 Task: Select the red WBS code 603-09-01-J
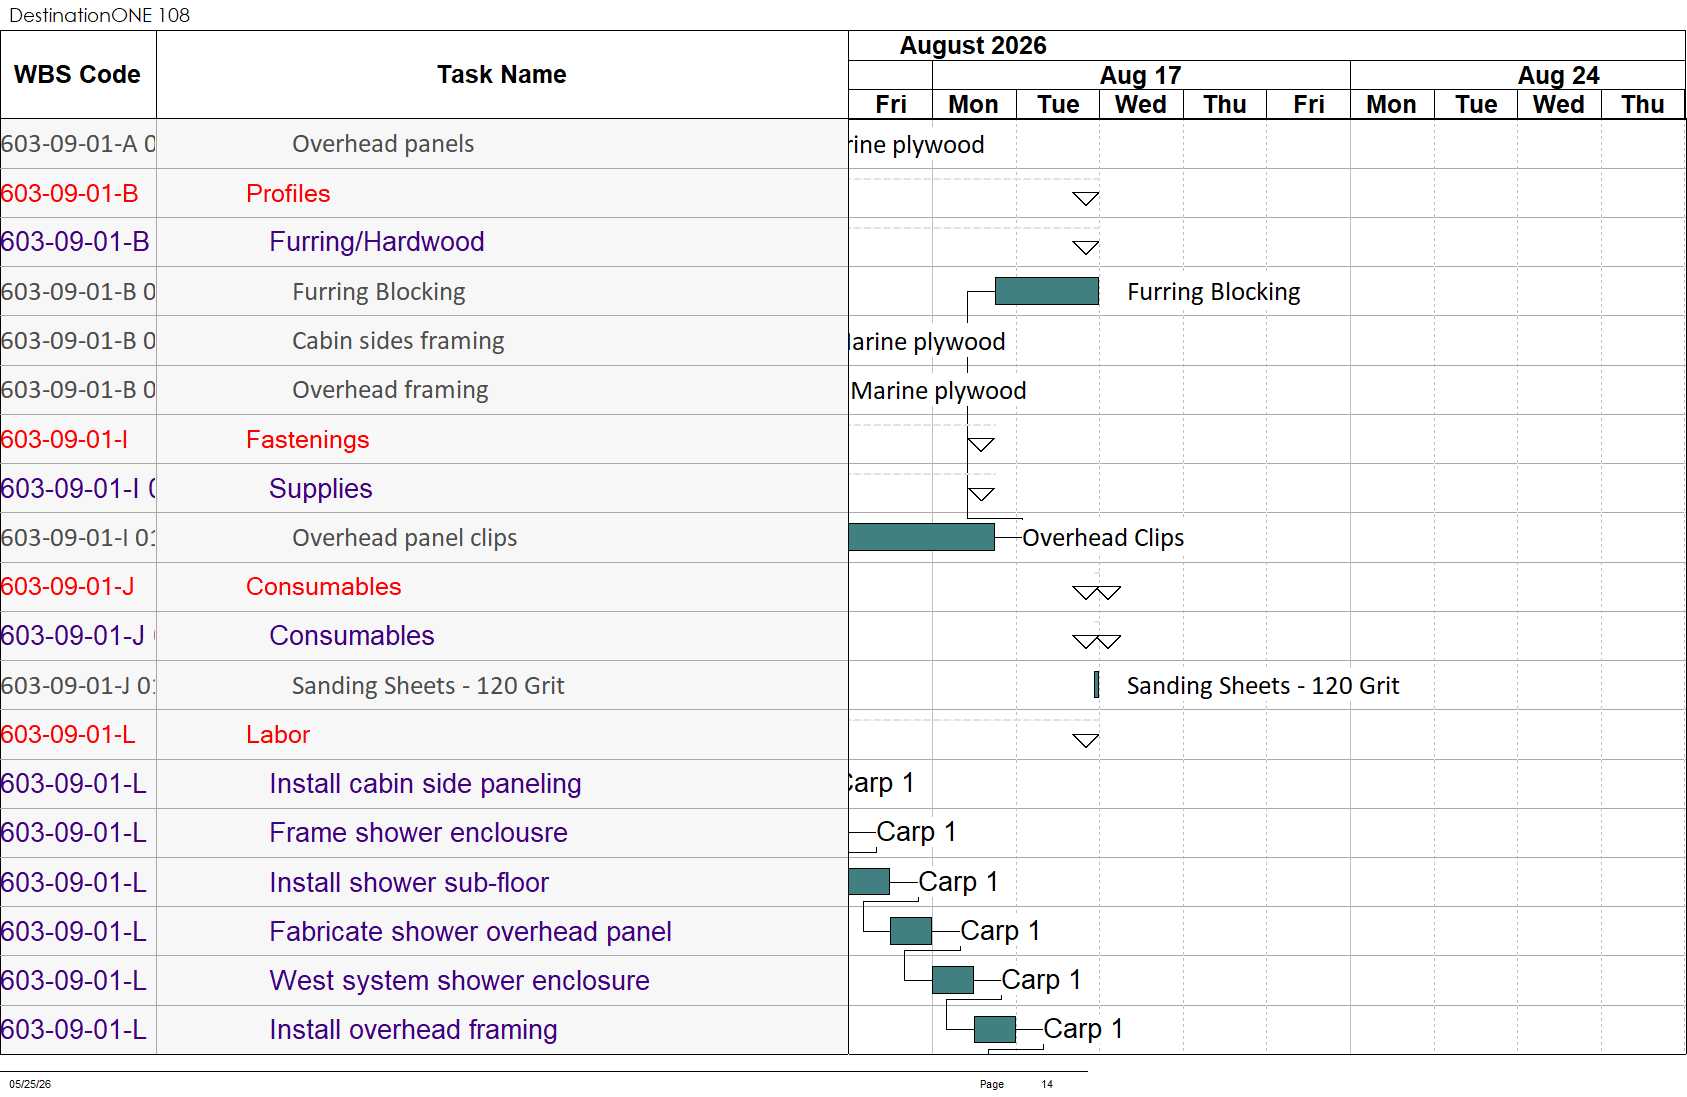tap(67, 587)
